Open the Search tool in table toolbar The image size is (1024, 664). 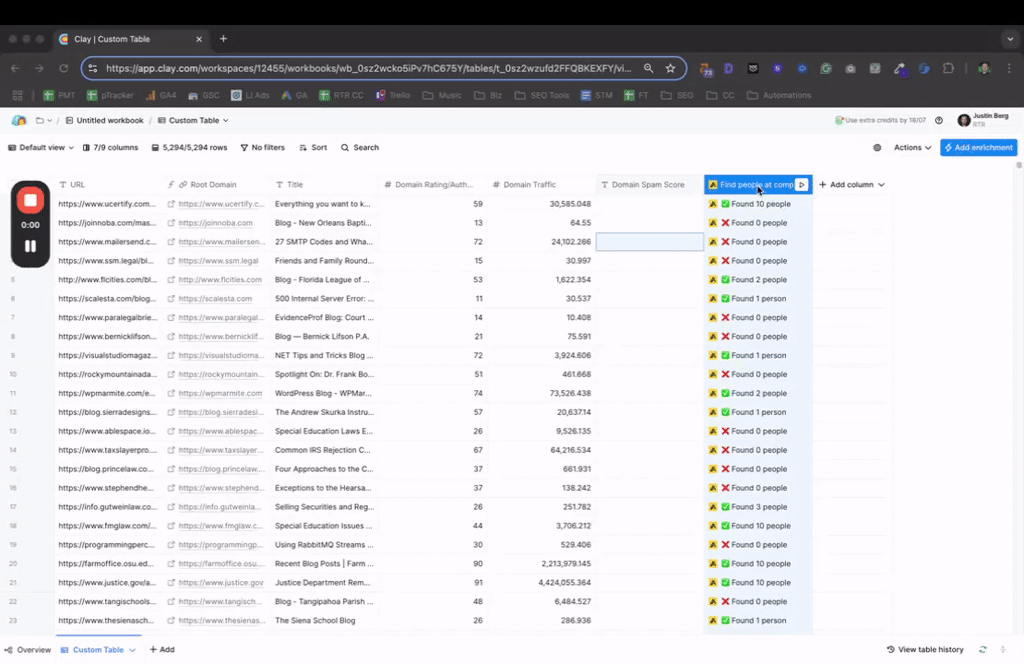click(359, 147)
